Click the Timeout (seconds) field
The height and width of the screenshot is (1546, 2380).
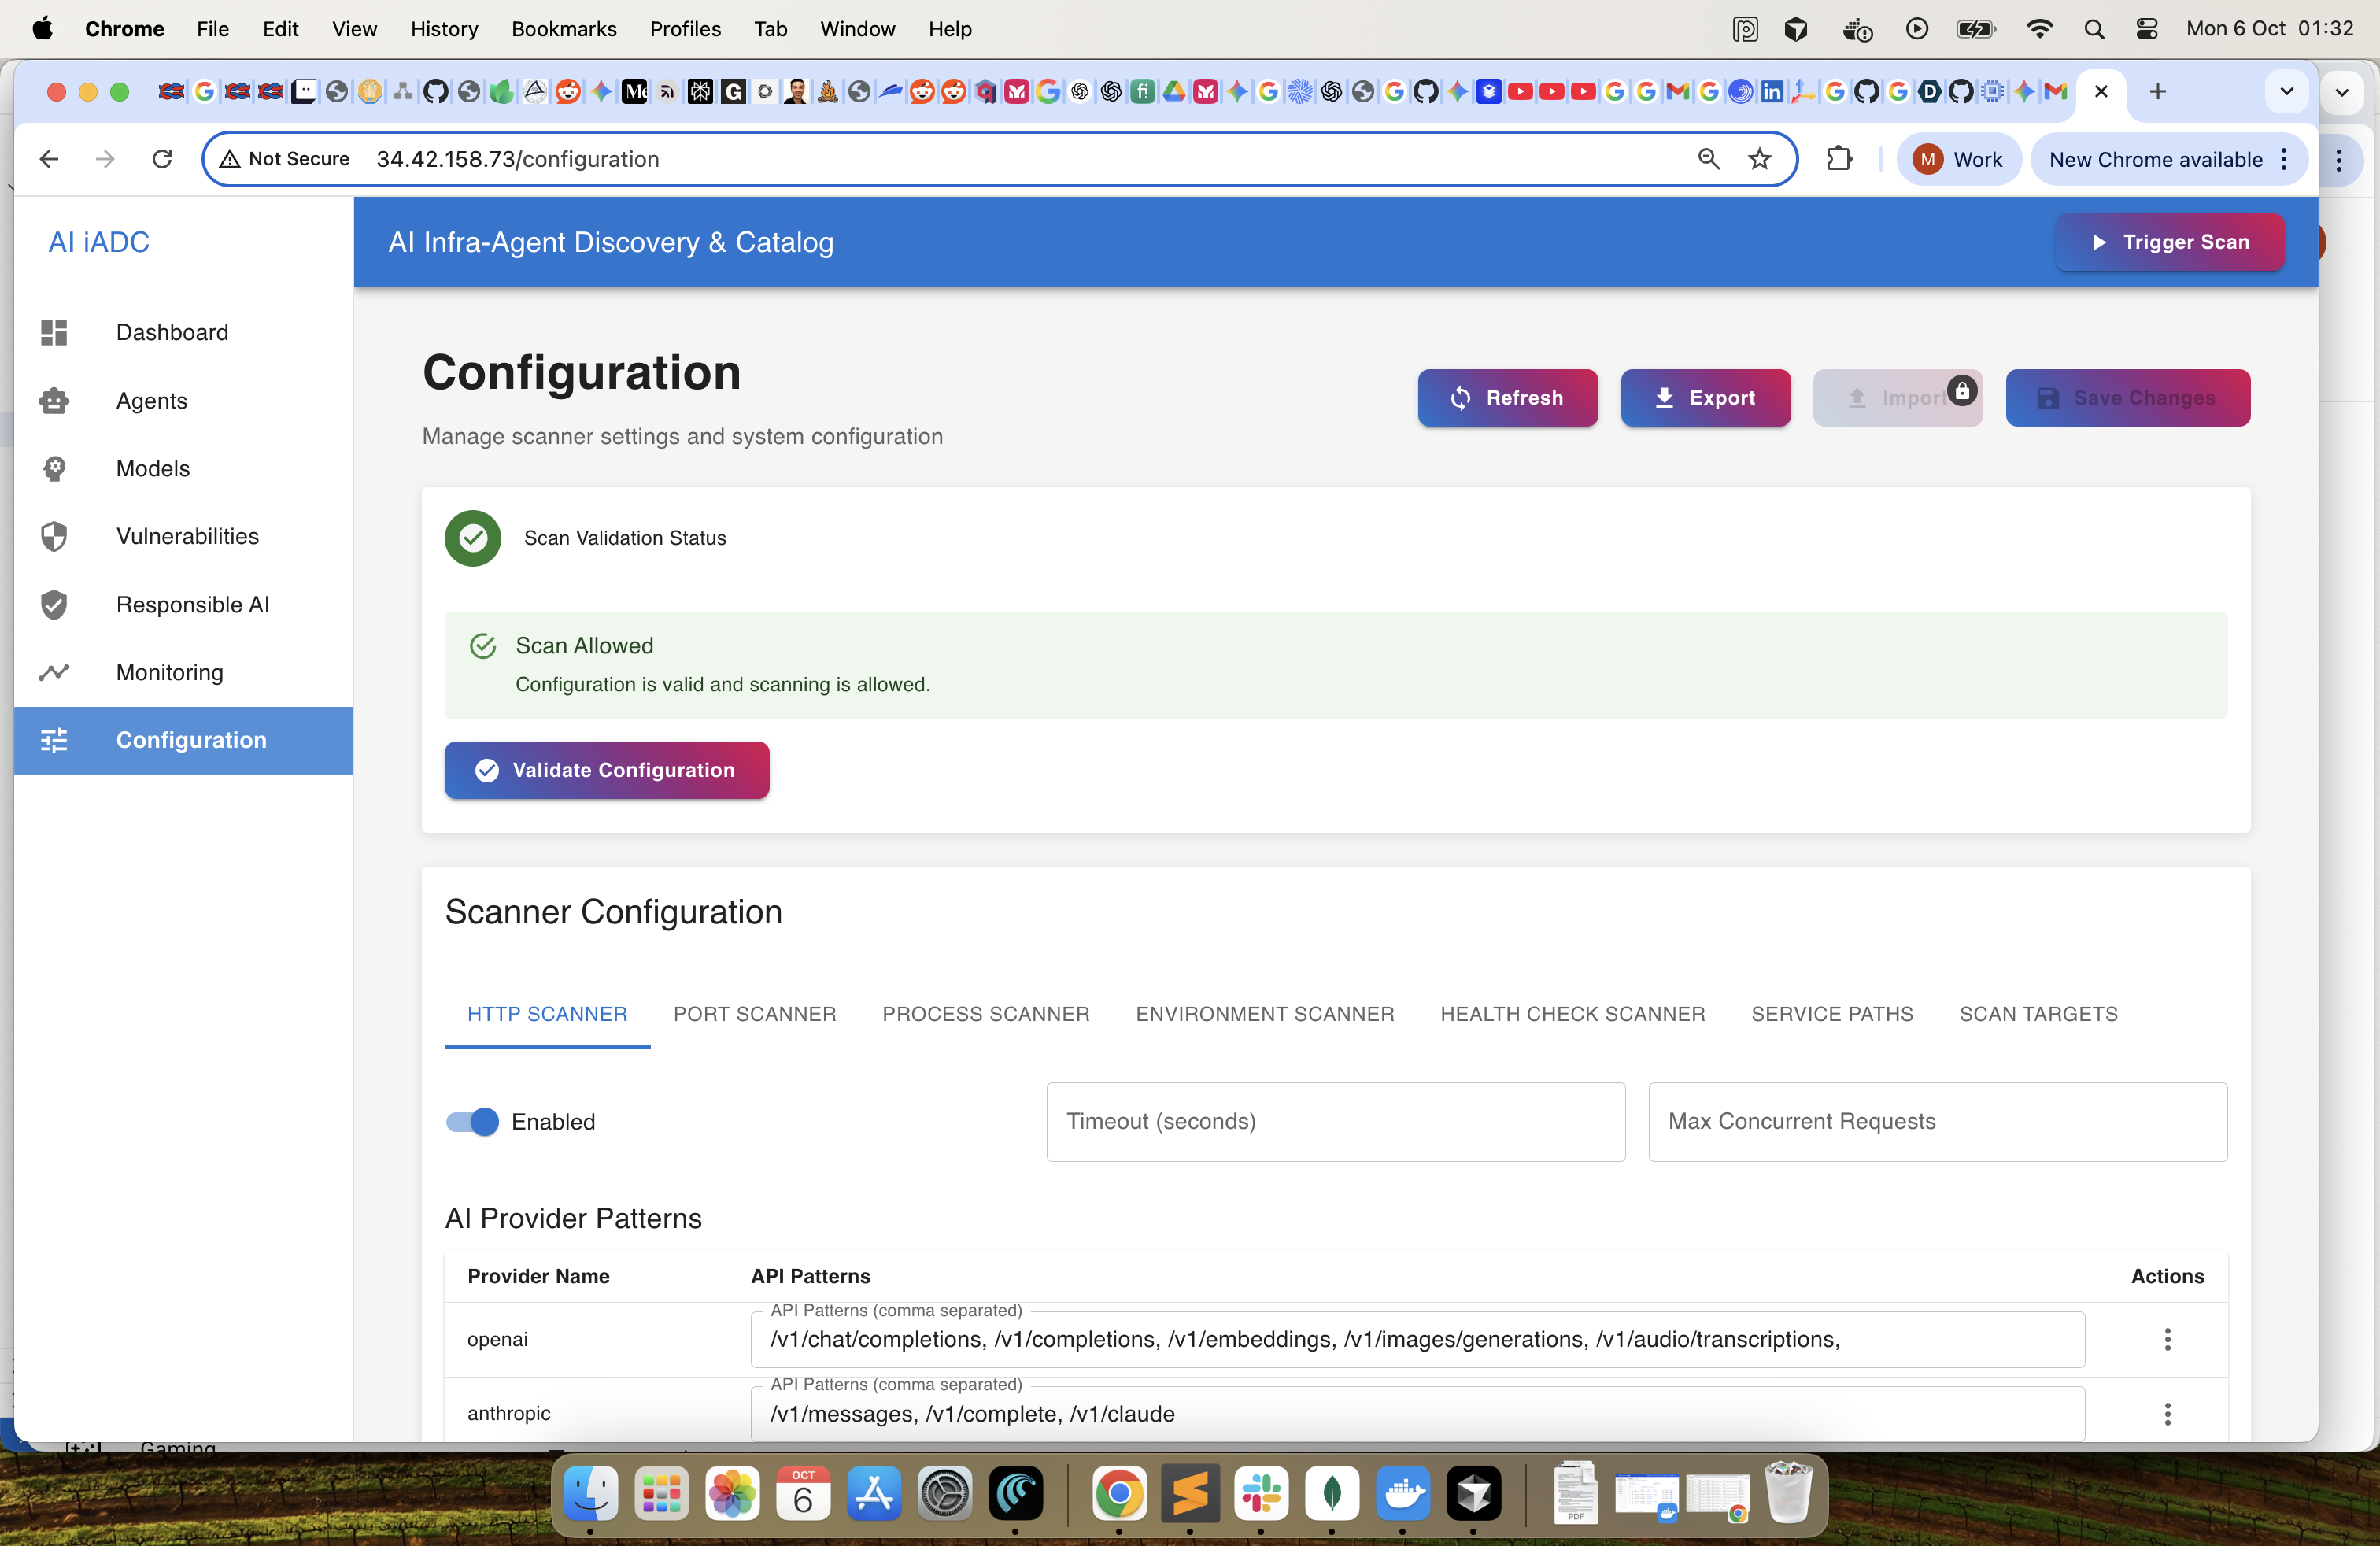1335,1121
